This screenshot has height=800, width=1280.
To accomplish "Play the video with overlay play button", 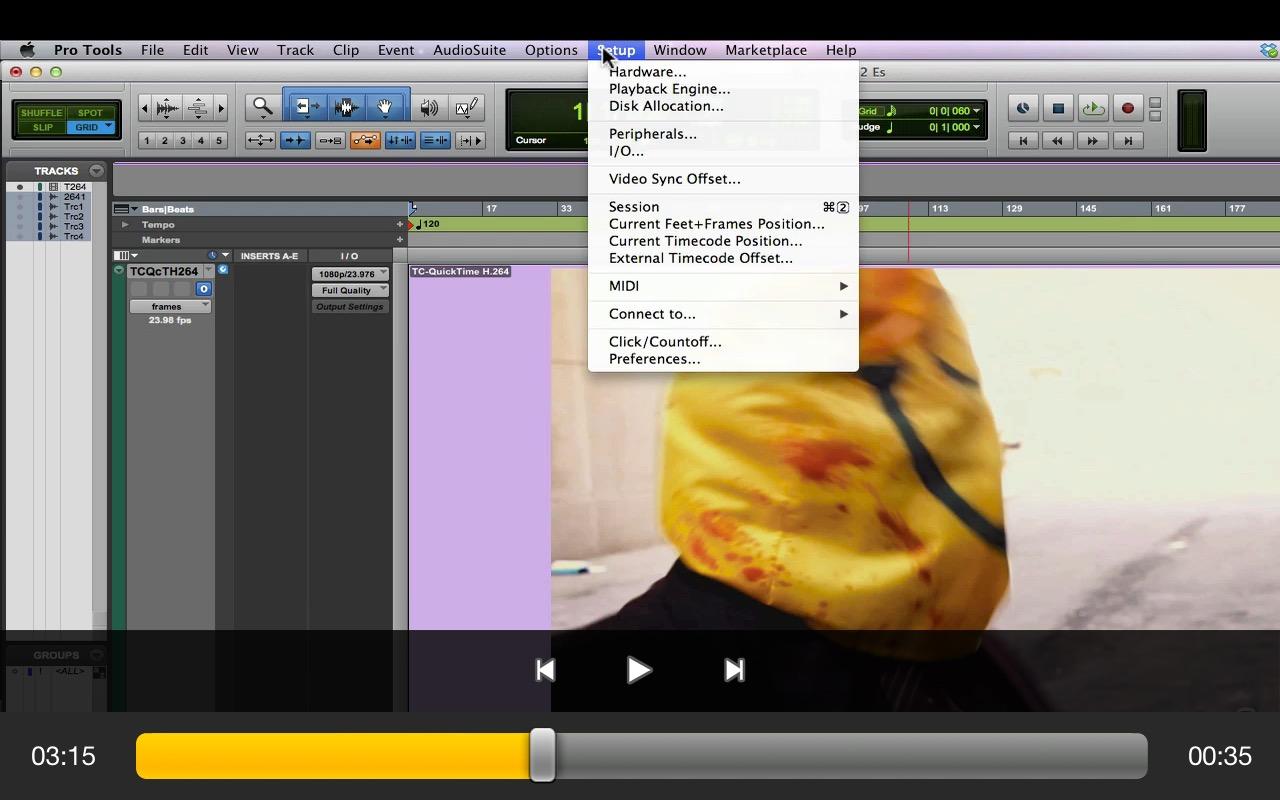I will (x=638, y=670).
